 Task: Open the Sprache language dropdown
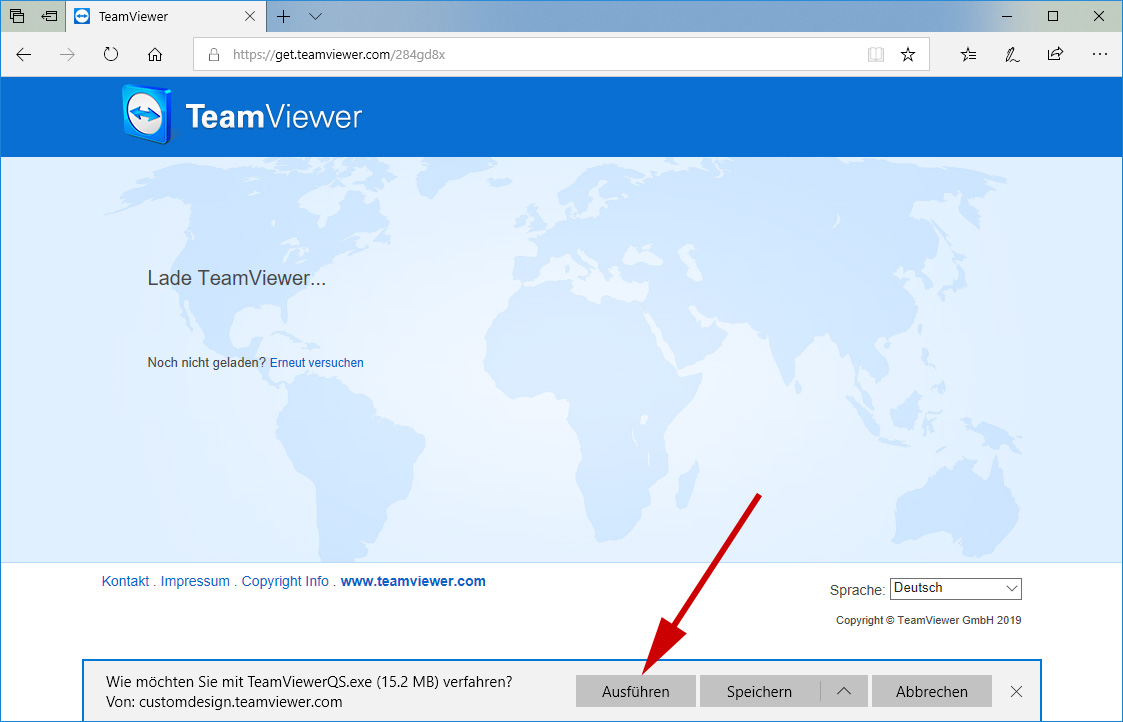(x=955, y=589)
